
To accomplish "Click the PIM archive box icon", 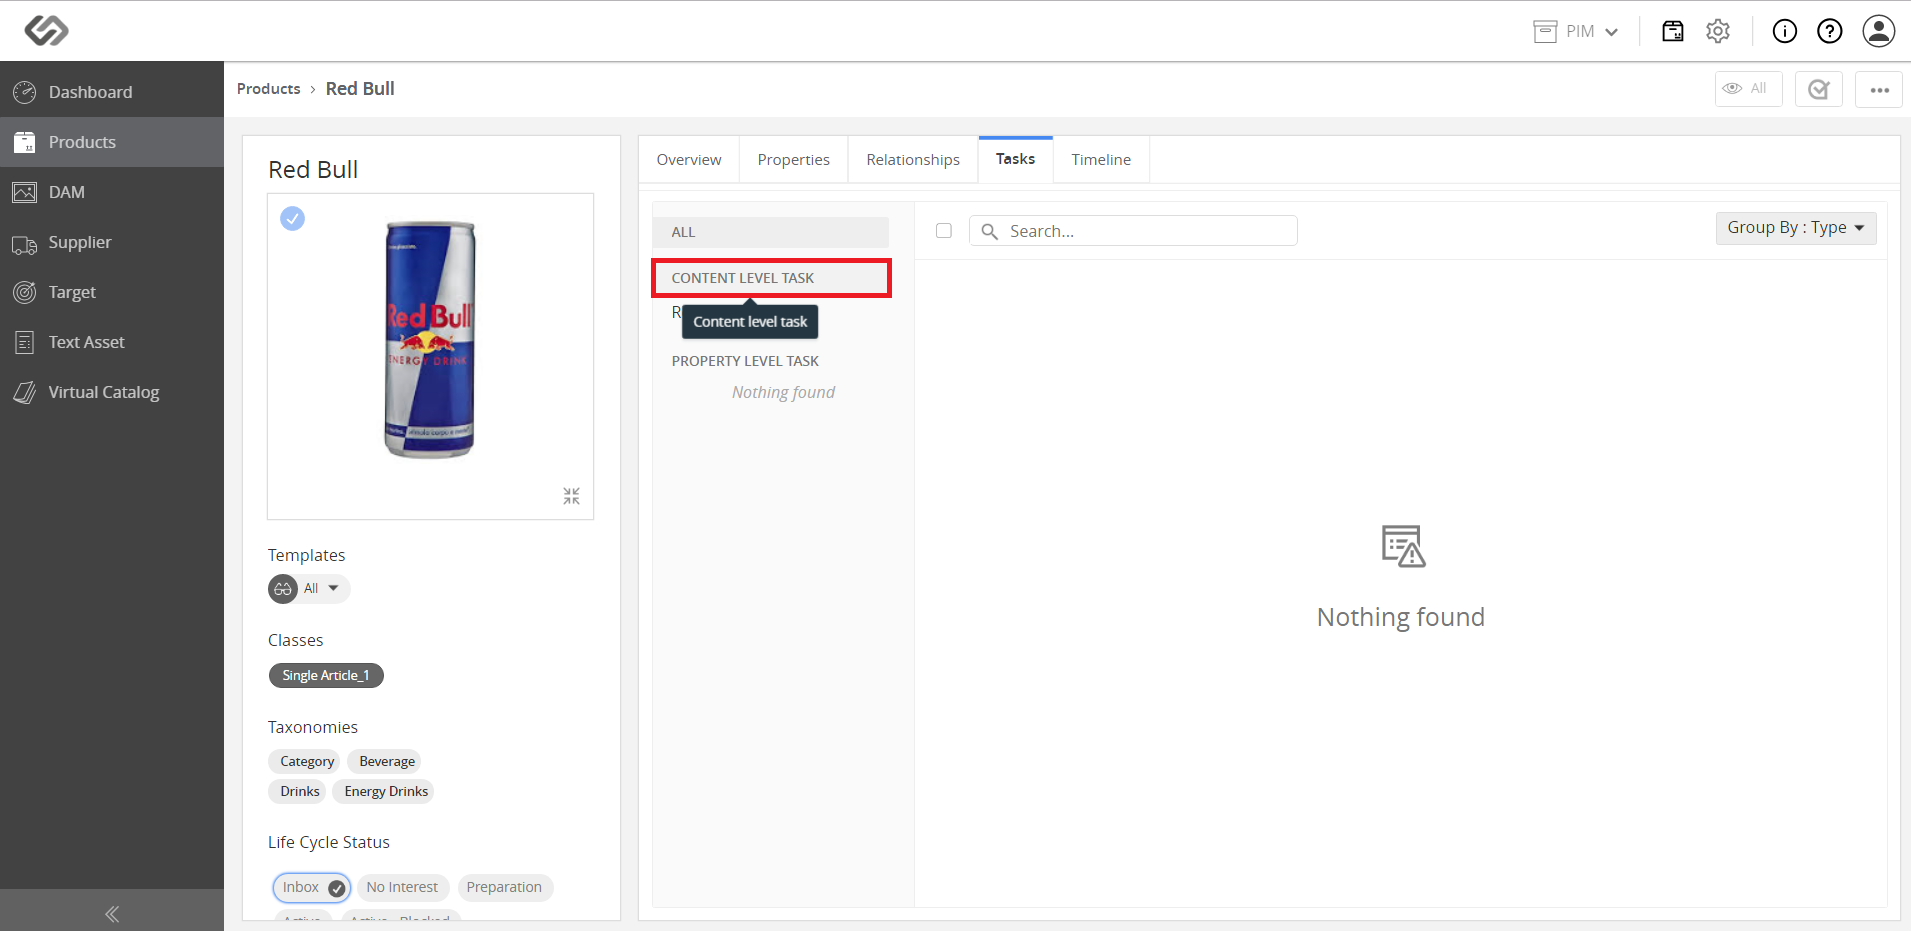I will coord(1545,32).
